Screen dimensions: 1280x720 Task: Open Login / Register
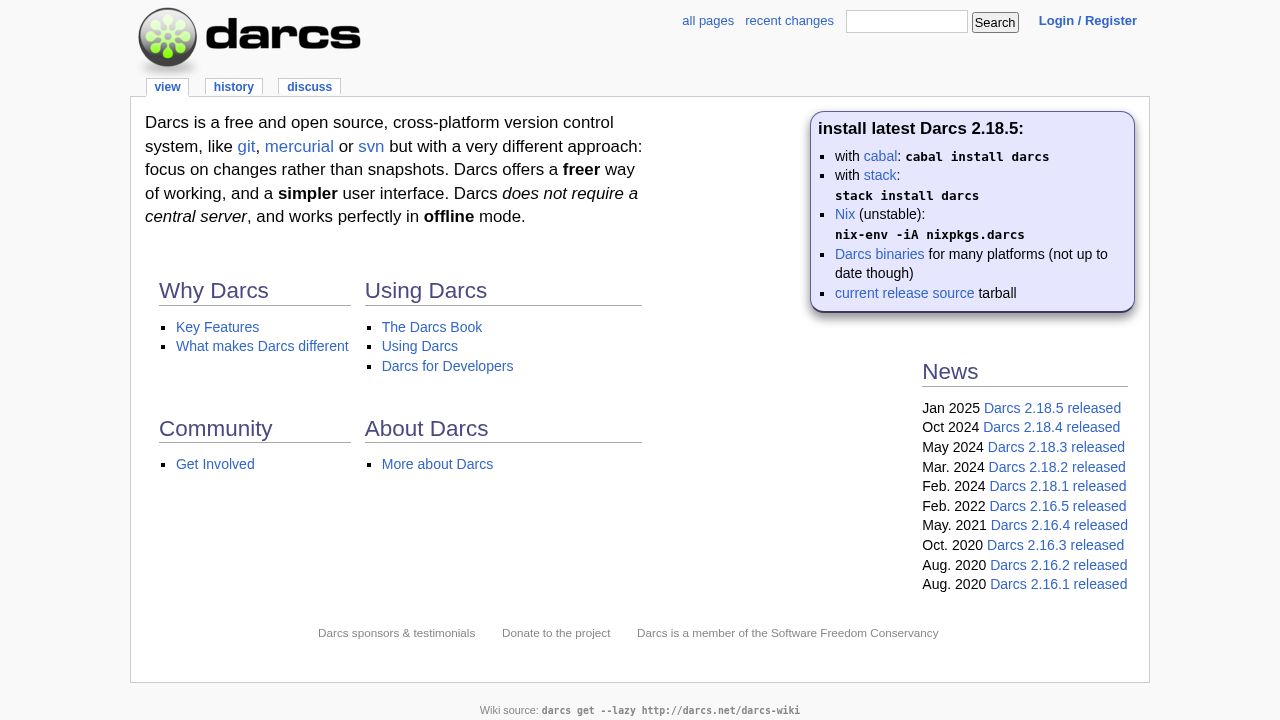pos(1087,21)
